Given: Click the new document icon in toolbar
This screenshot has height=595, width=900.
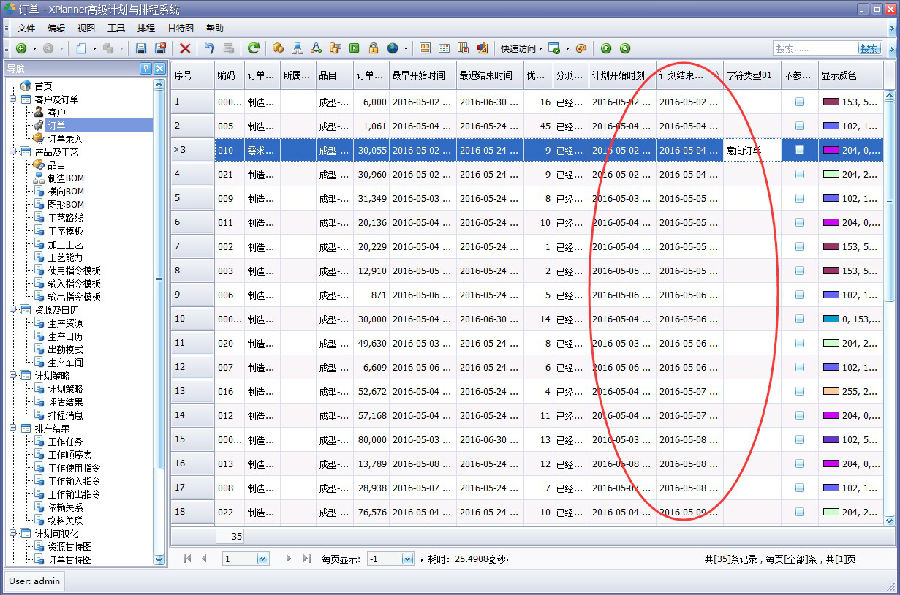Looking at the screenshot, I should (x=81, y=49).
